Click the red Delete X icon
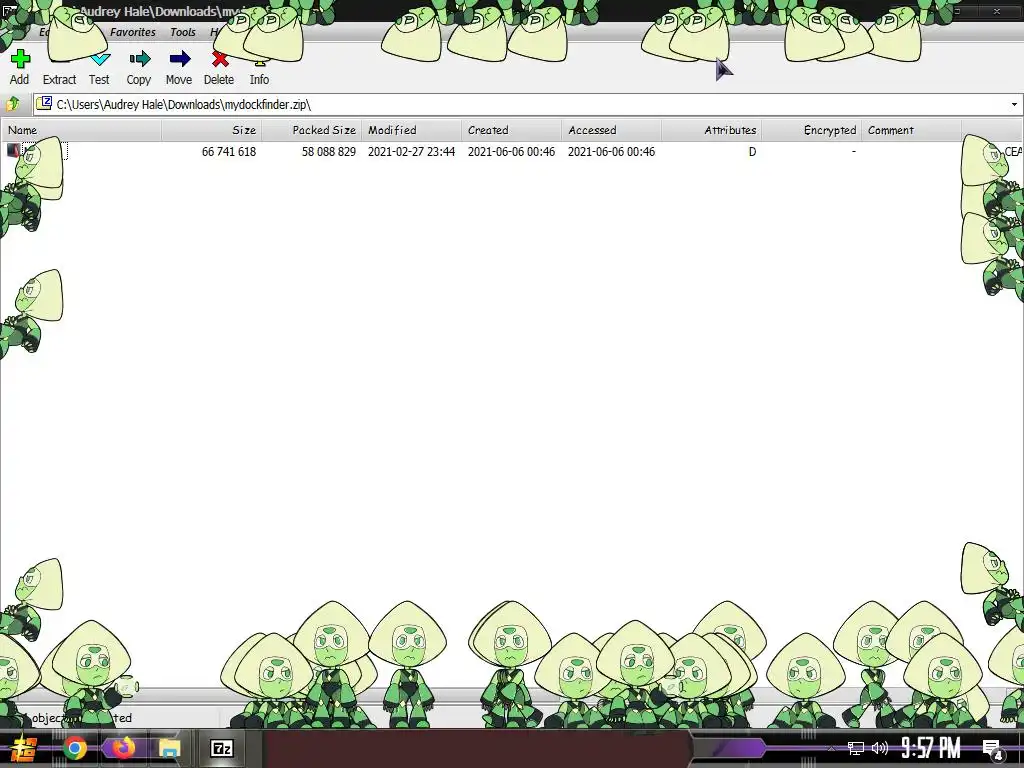 (220, 59)
